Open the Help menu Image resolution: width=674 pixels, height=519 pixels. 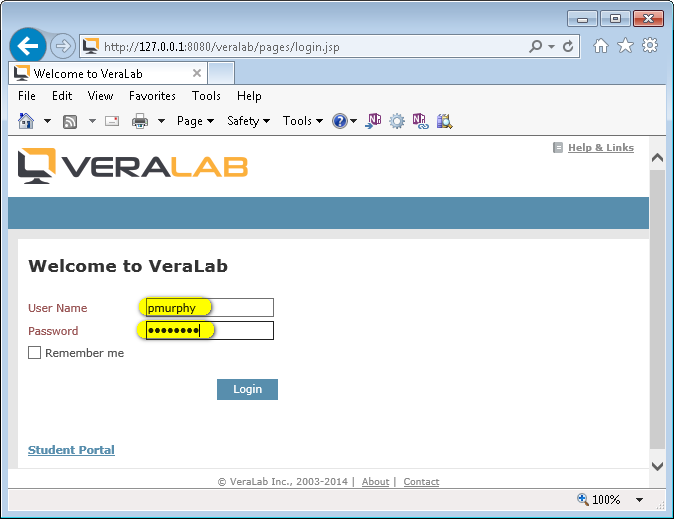click(x=249, y=96)
